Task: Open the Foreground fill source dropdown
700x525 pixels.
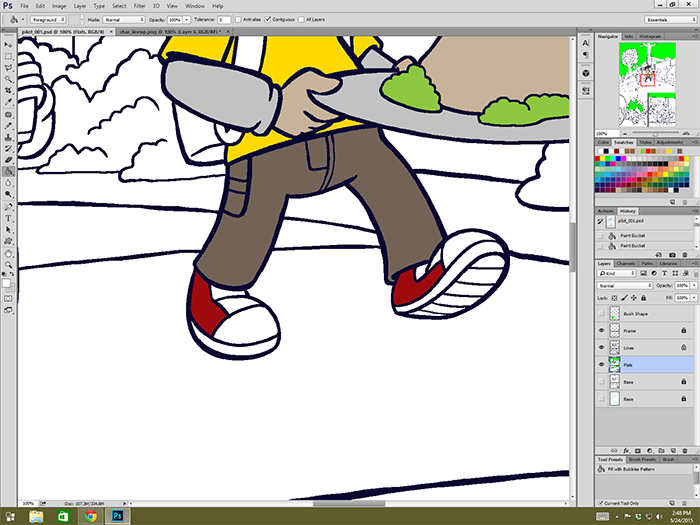Action: [48, 20]
